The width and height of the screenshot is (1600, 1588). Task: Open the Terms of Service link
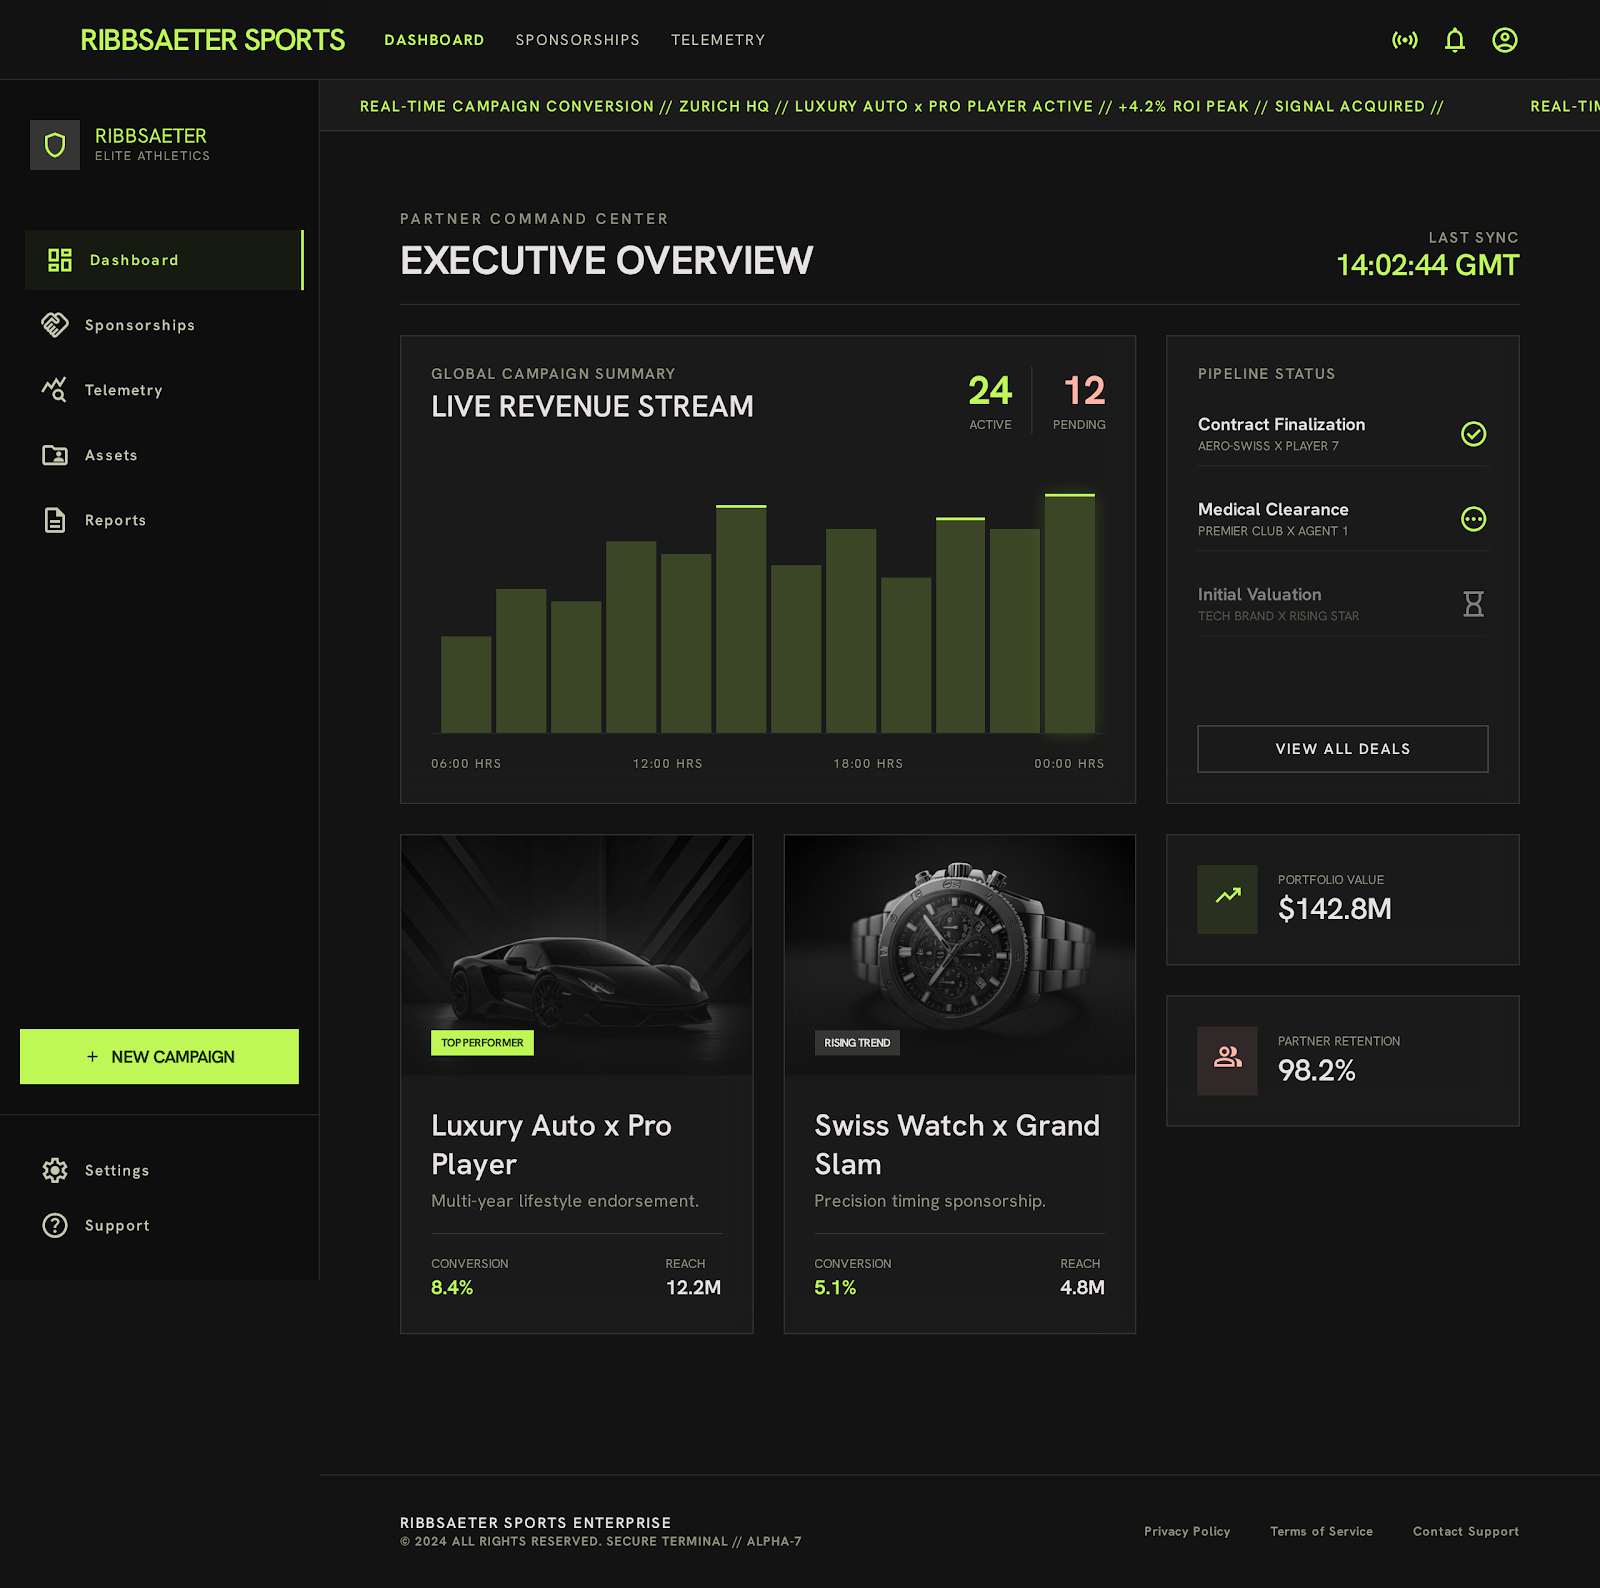[1321, 1532]
